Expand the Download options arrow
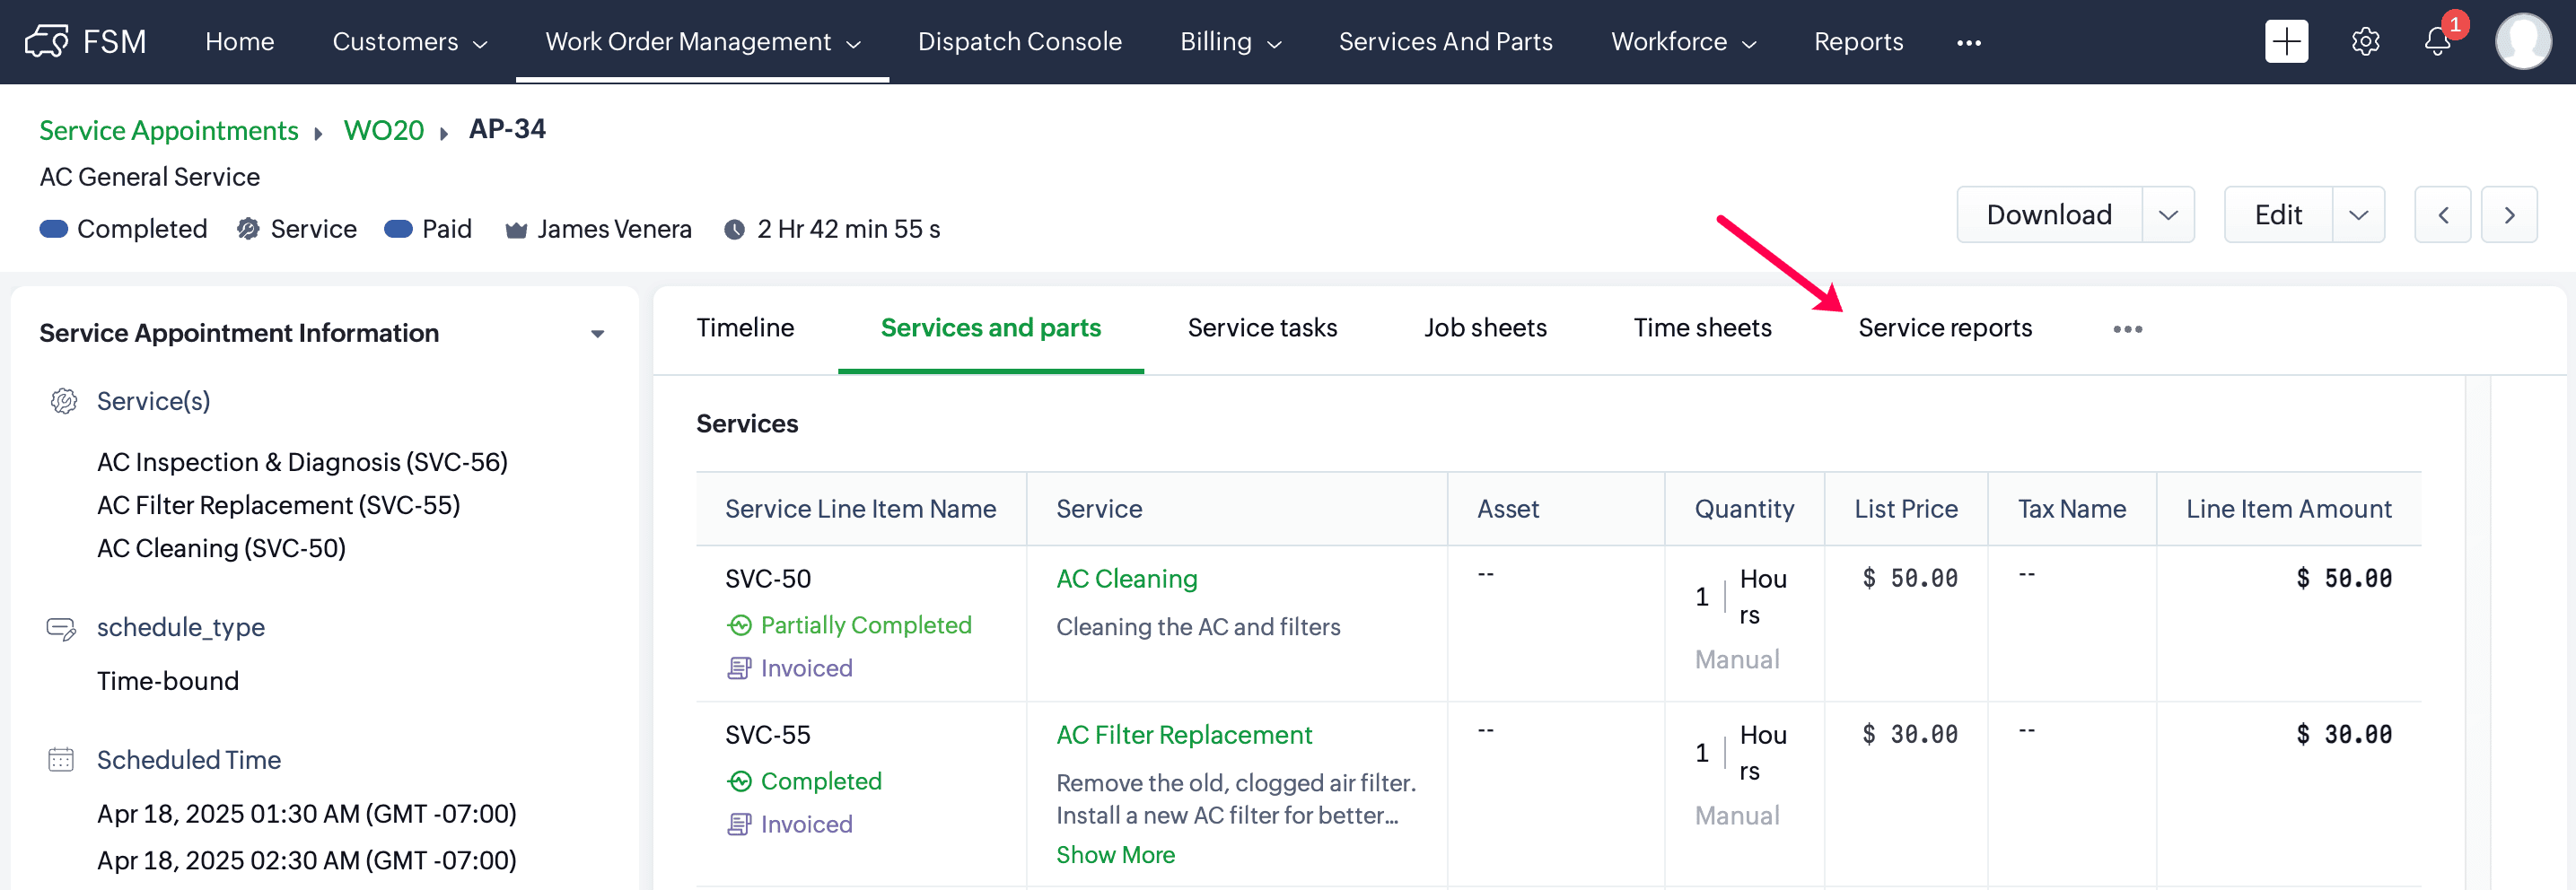 (x=2168, y=215)
